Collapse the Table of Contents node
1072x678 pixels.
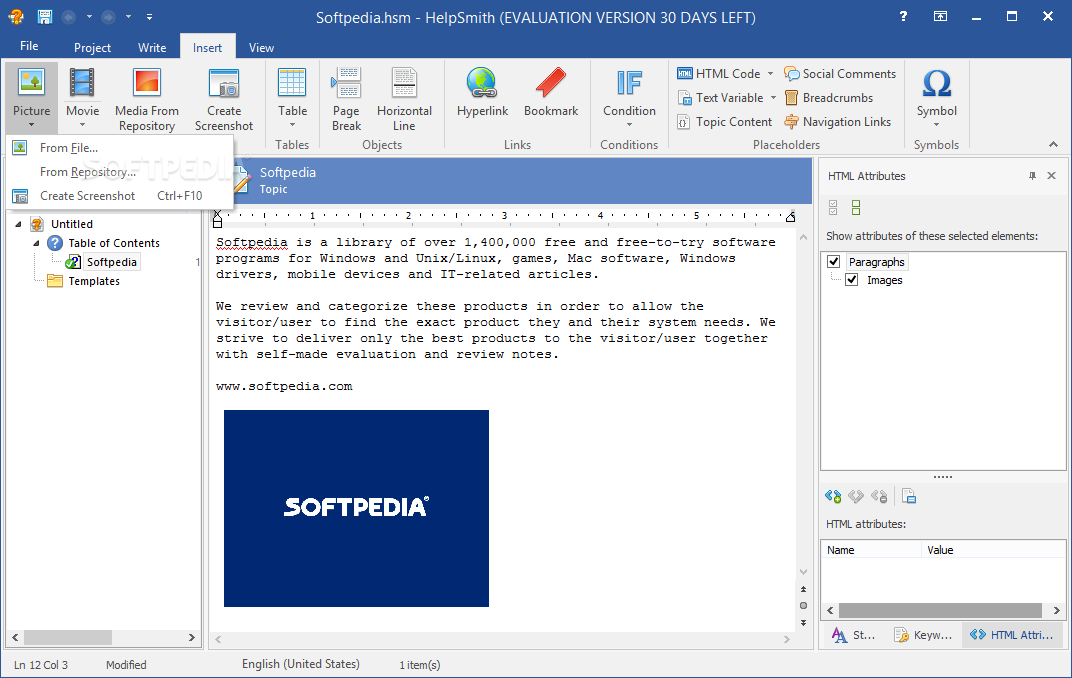click(36, 243)
